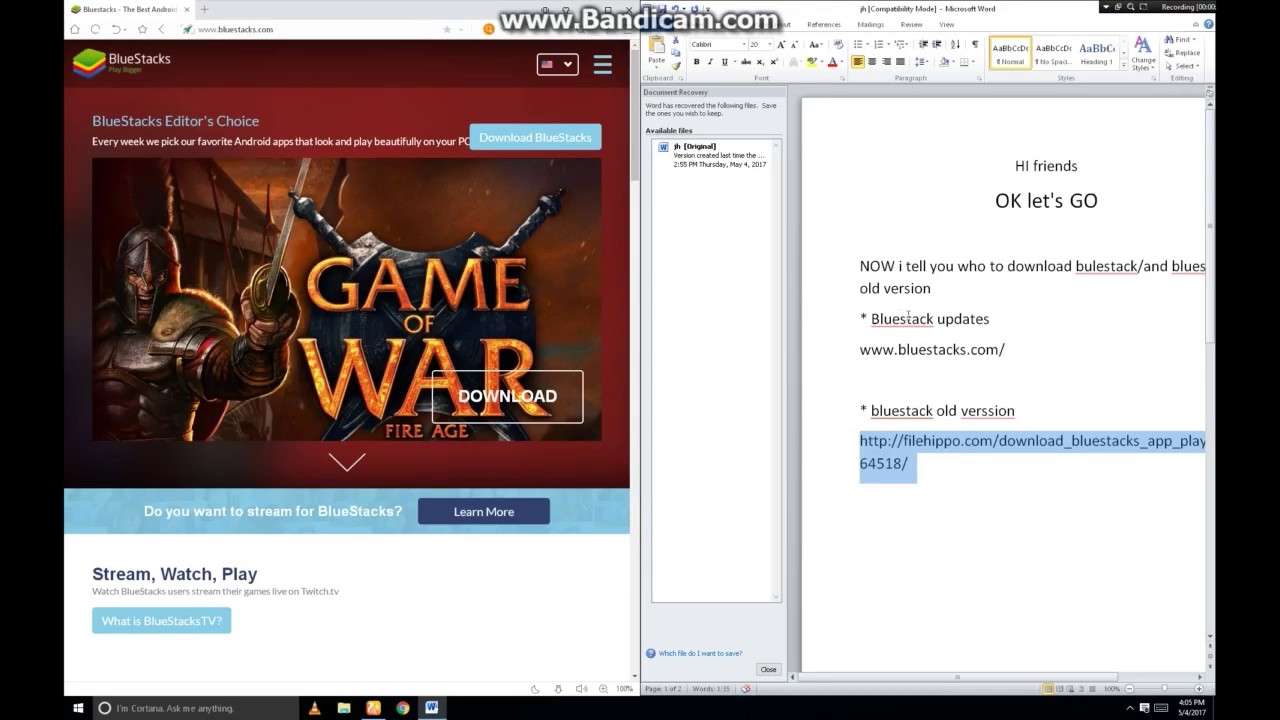
Task: Open VLC from the taskbar
Action: tap(314, 708)
